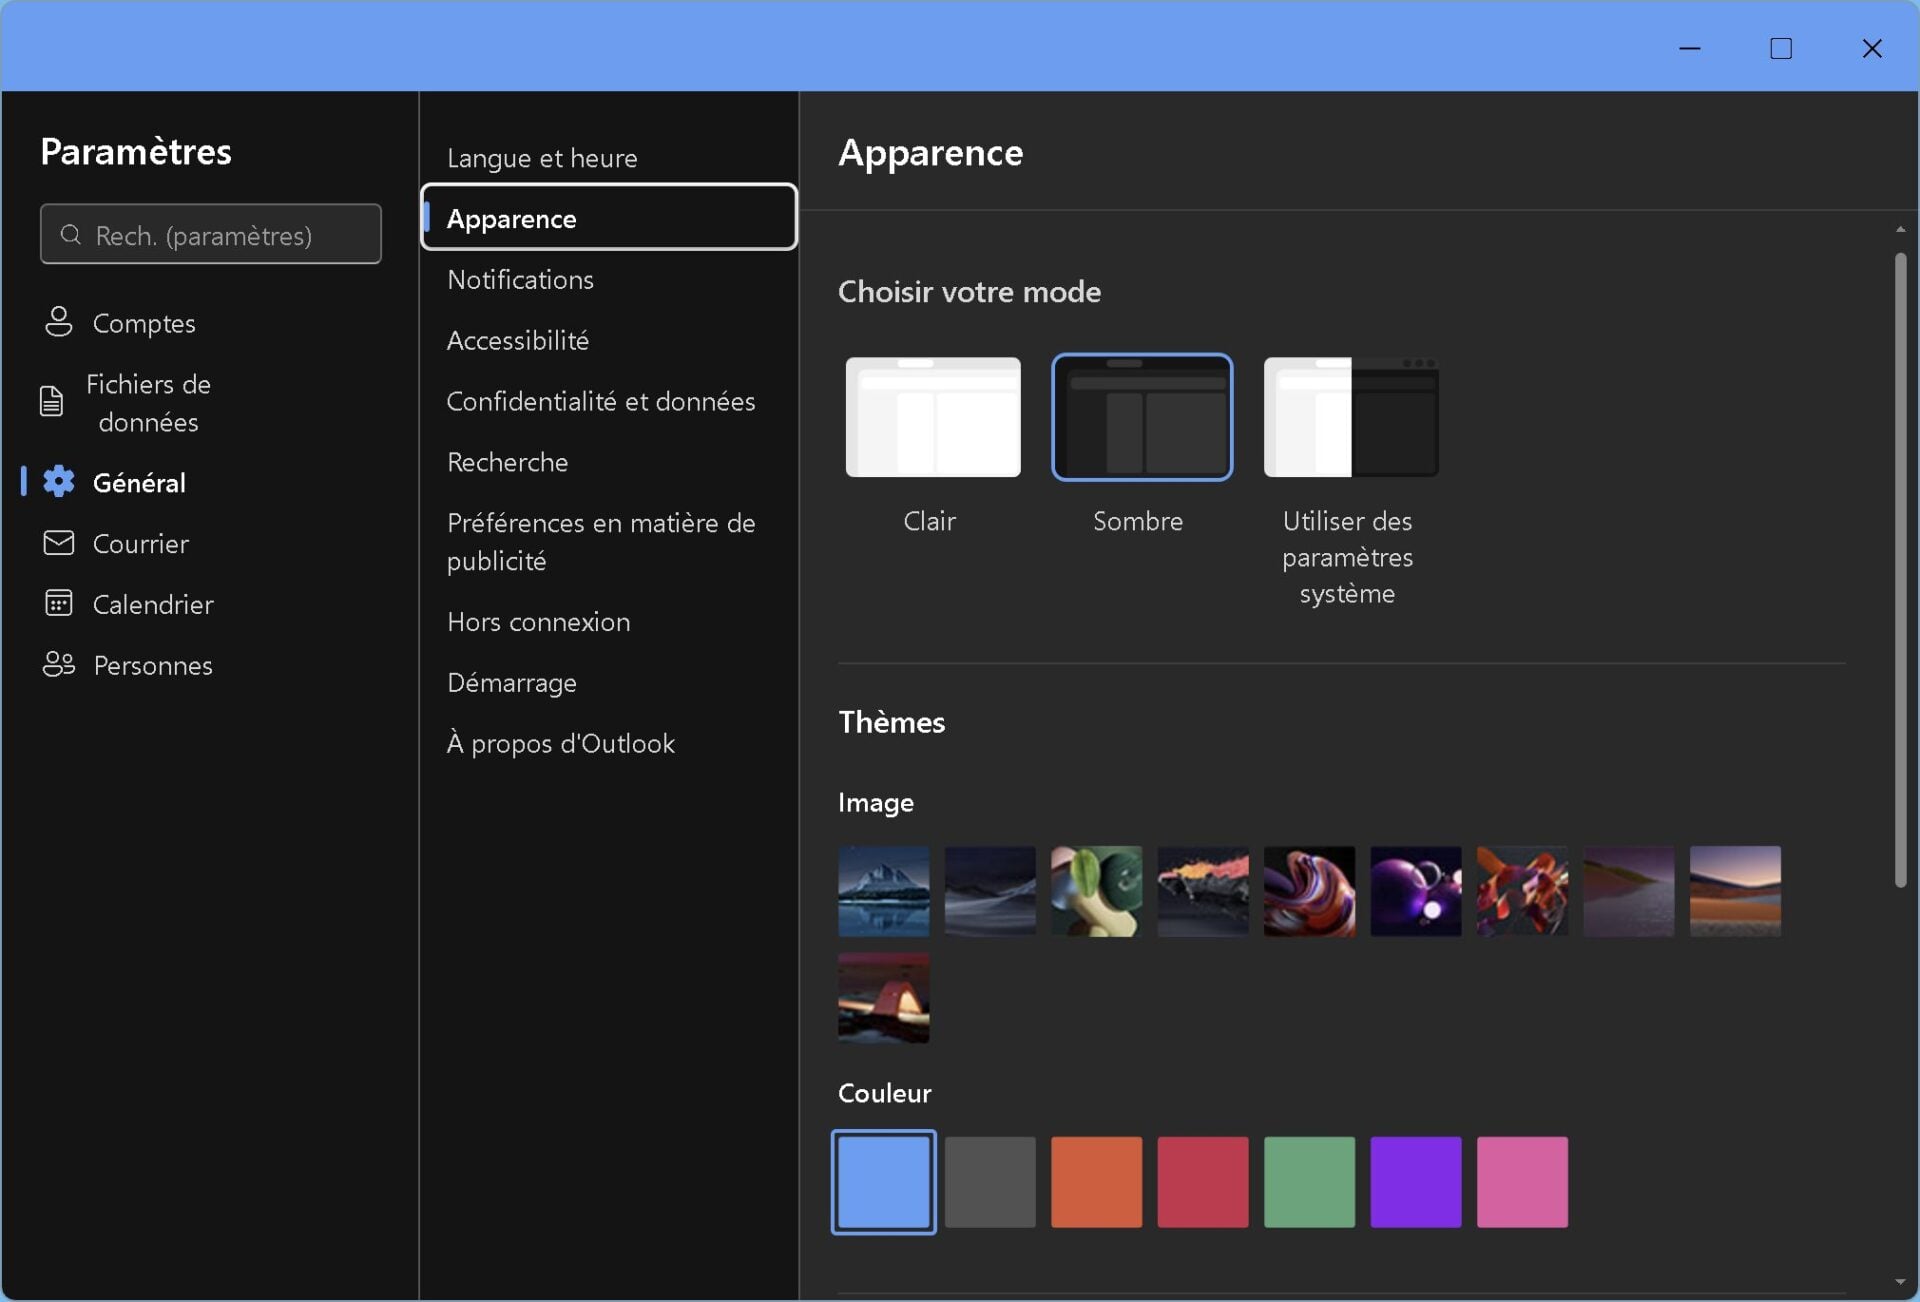Click the Personnes label
1920x1302 pixels.
point(153,665)
